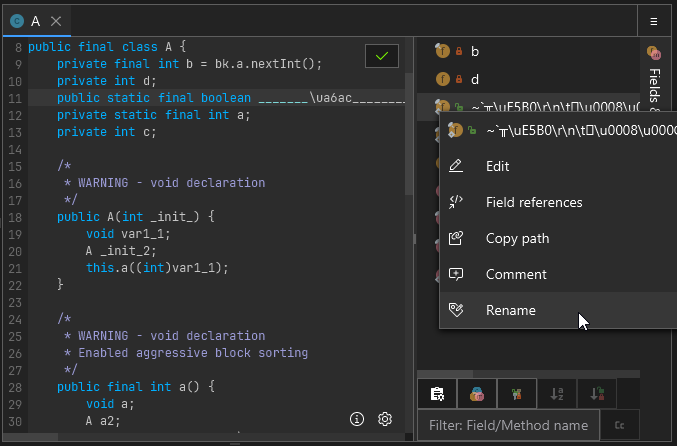
Task: Click line number 18 in gutter
Action: pos(15,217)
